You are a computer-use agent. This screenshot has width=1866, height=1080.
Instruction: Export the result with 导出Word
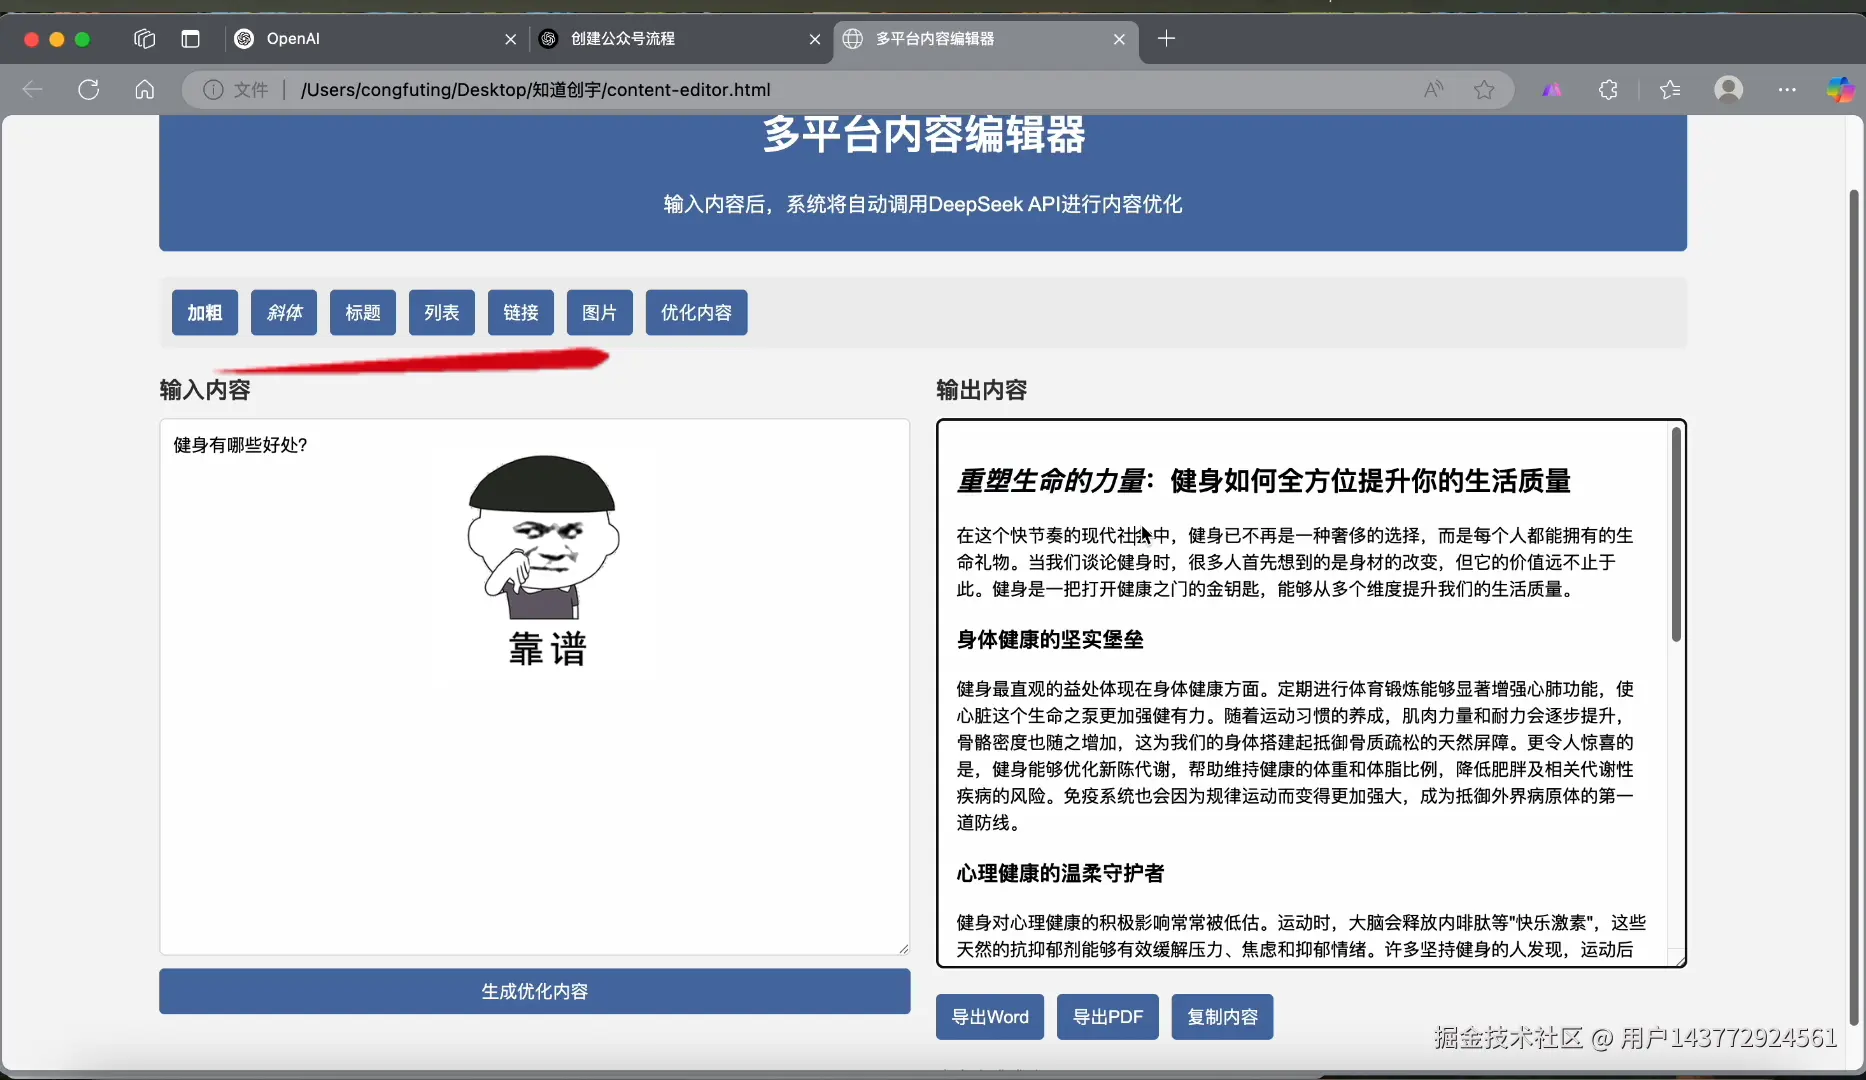[x=989, y=1017]
